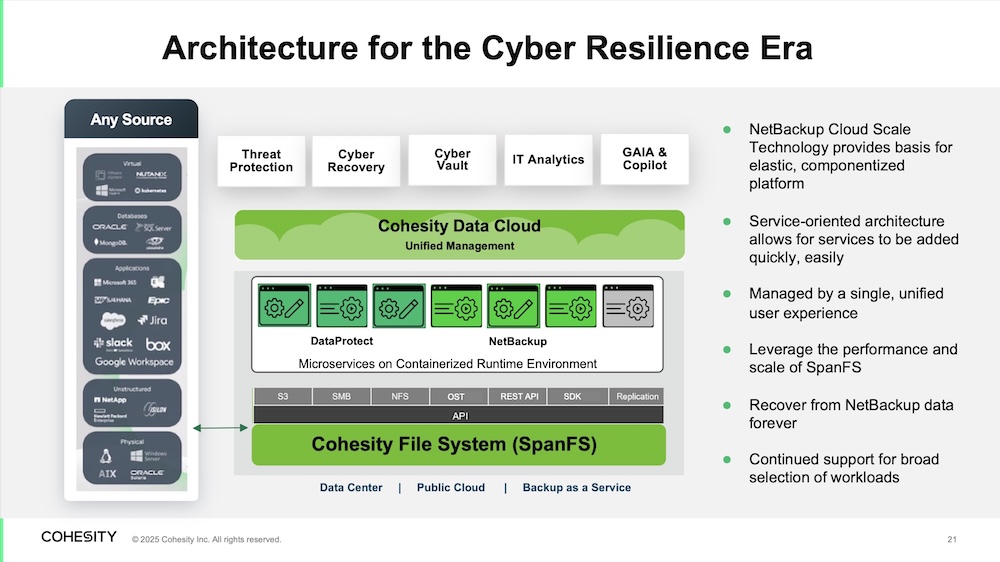Click the VMware vSphere logo
The width and height of the screenshot is (1000, 562).
(x=109, y=175)
